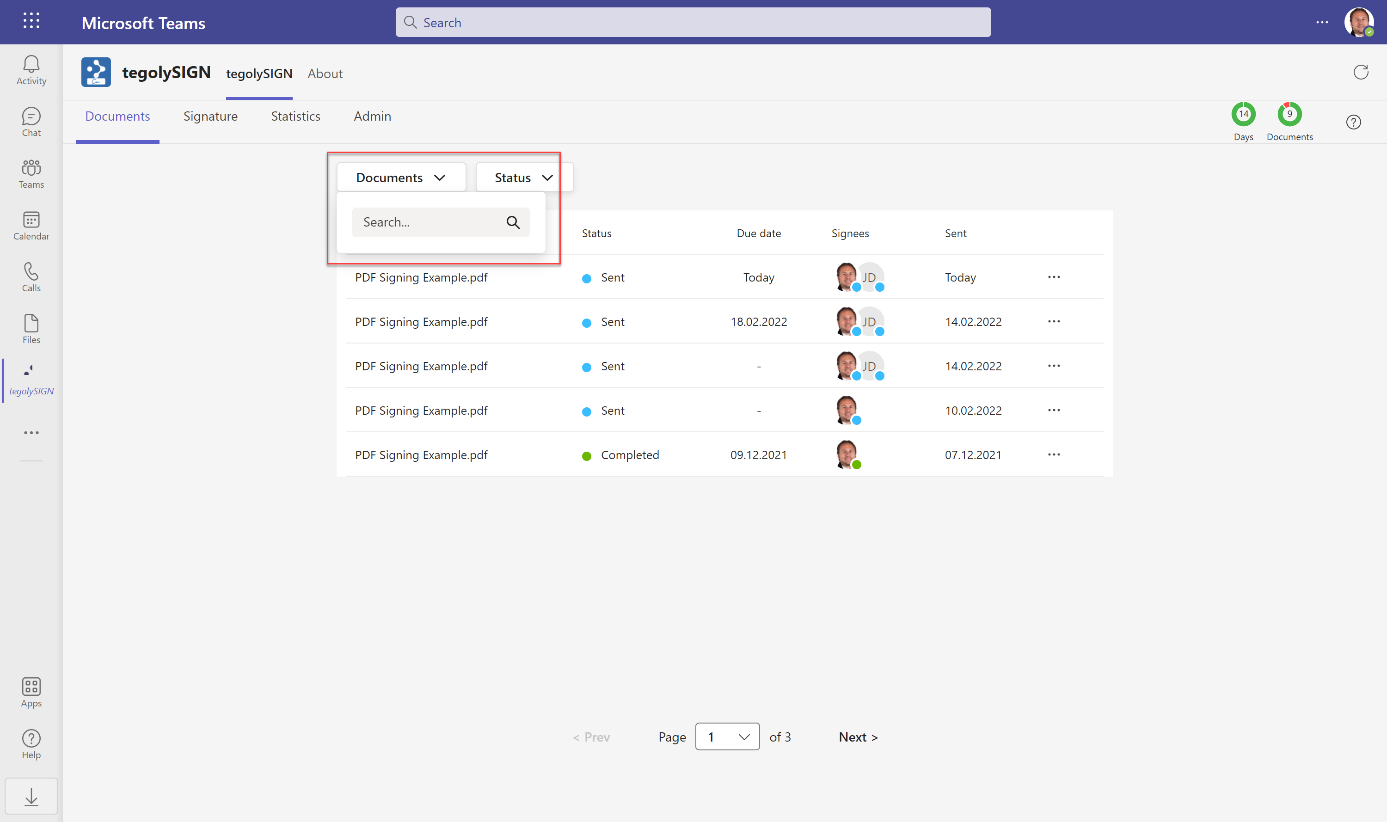Viewport: 1387px width, 822px height.
Task: Open the About tab
Action: tap(325, 74)
